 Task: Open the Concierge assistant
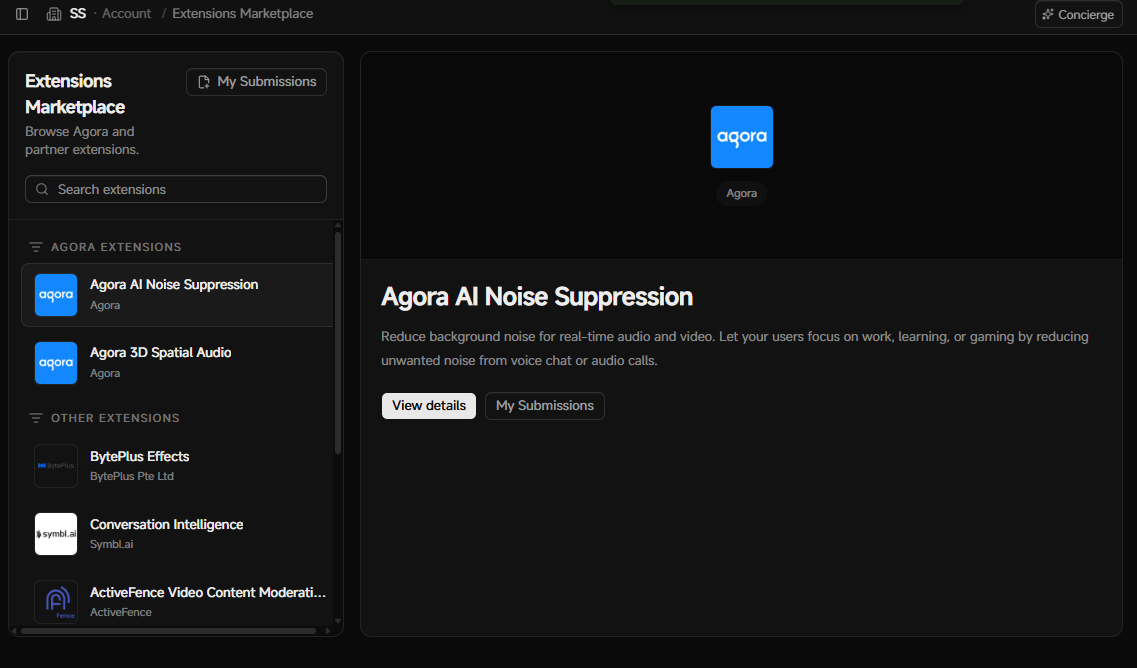tap(1078, 15)
